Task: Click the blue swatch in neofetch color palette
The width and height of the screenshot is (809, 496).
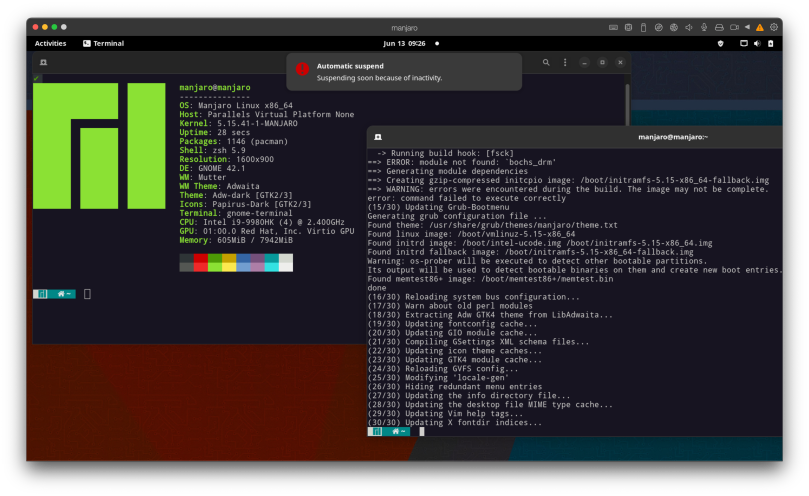Action: (243, 262)
